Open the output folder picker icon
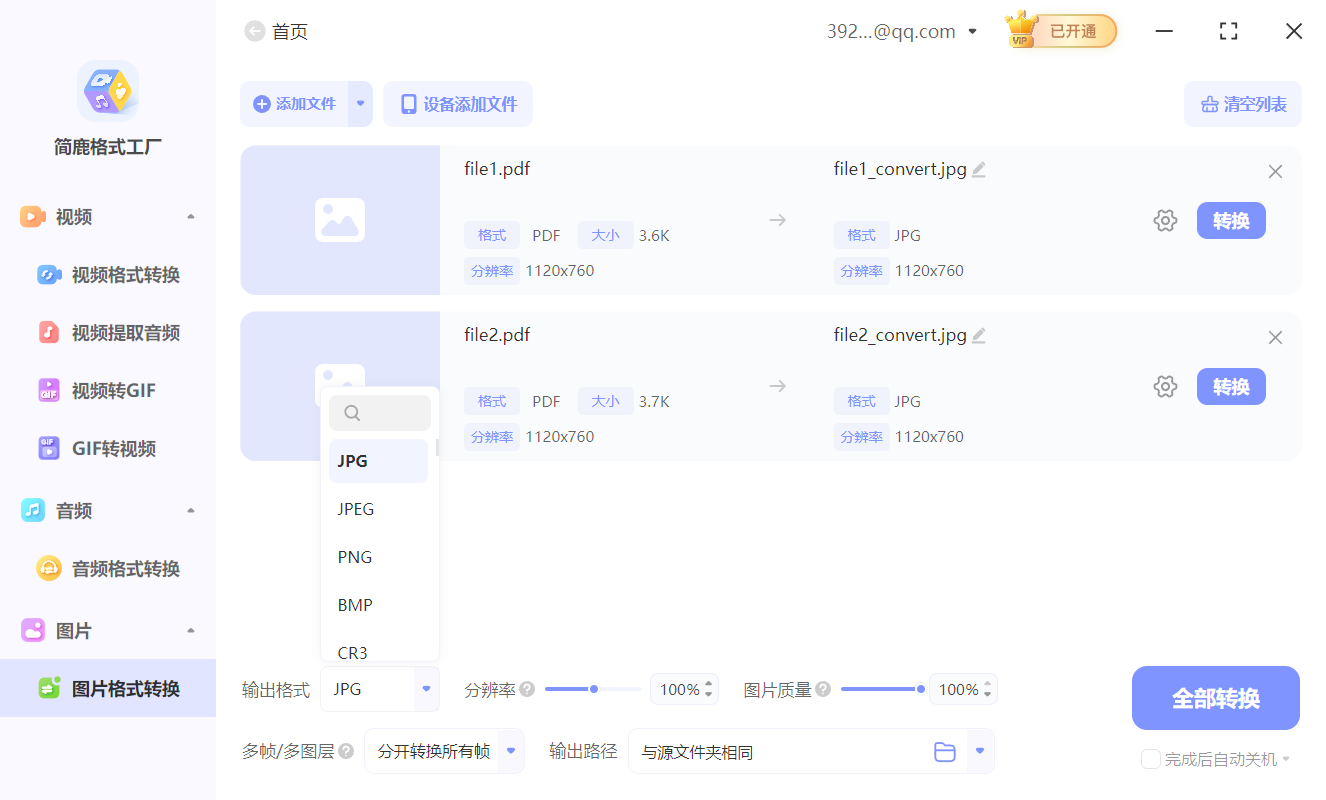1326x800 pixels. [945, 751]
